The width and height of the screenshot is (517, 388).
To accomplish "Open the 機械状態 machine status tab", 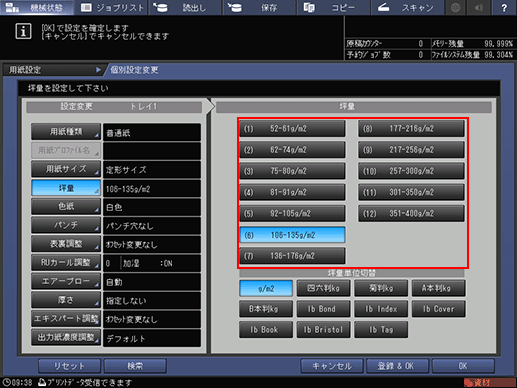I will point(37,7).
